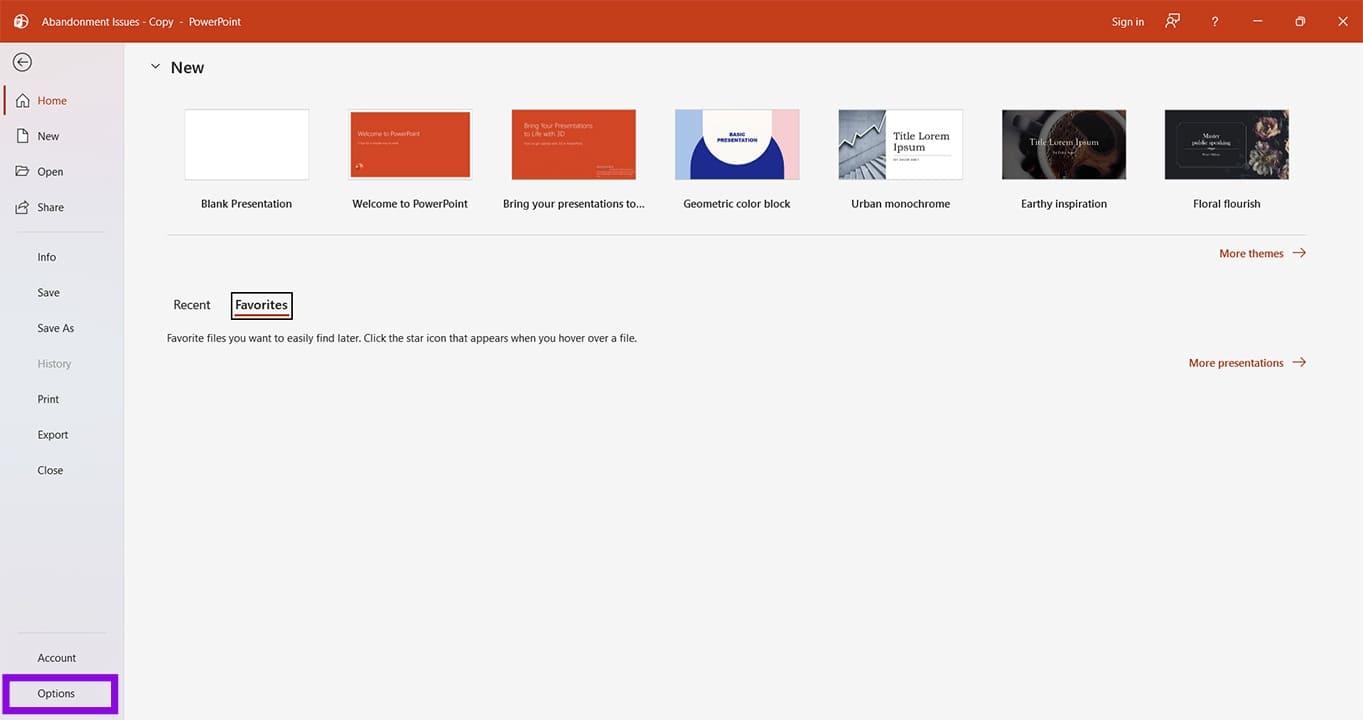
Task: Click the arrow beside More presentations
Action: pyautogui.click(x=1299, y=362)
